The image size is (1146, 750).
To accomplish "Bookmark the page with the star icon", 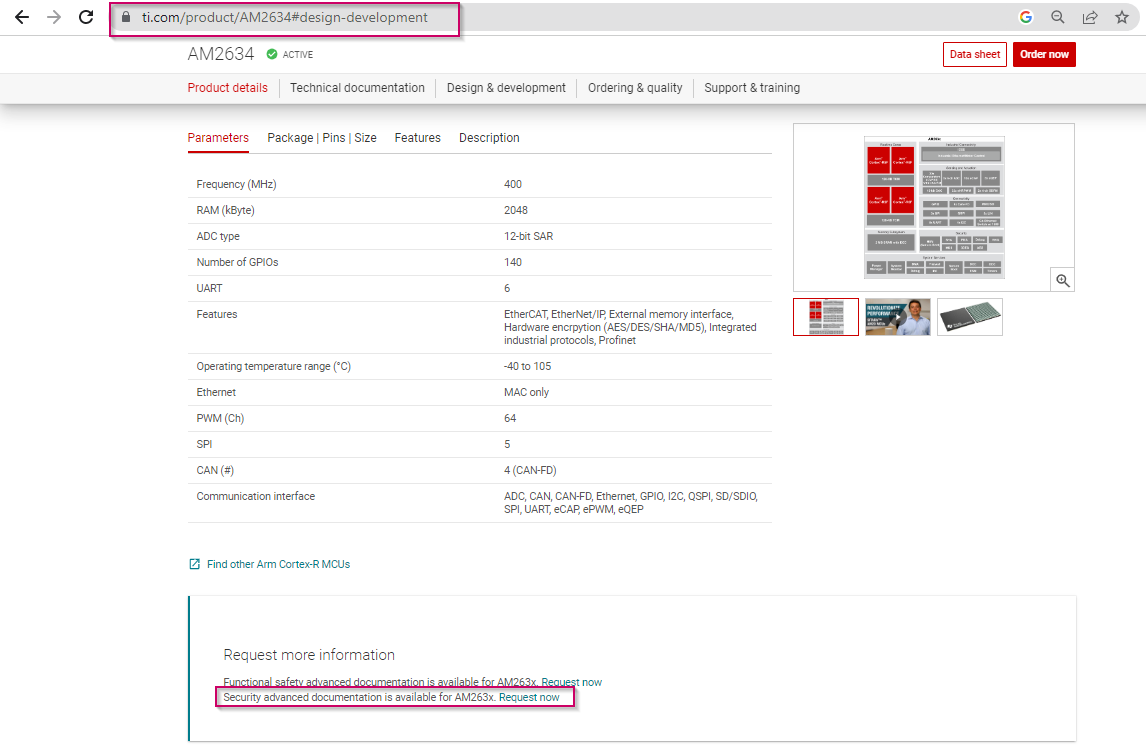I will (1121, 17).
